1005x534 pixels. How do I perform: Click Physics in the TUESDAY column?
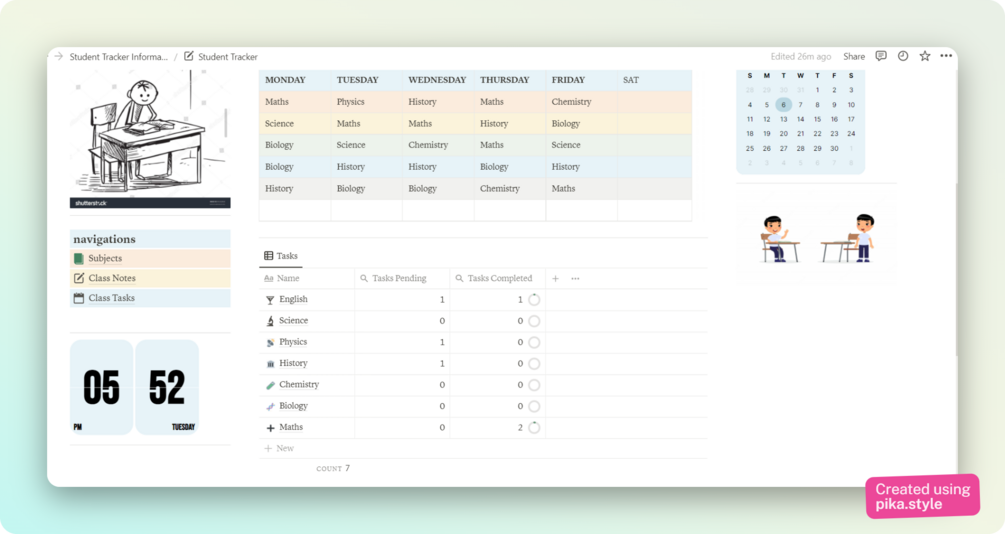[351, 102]
